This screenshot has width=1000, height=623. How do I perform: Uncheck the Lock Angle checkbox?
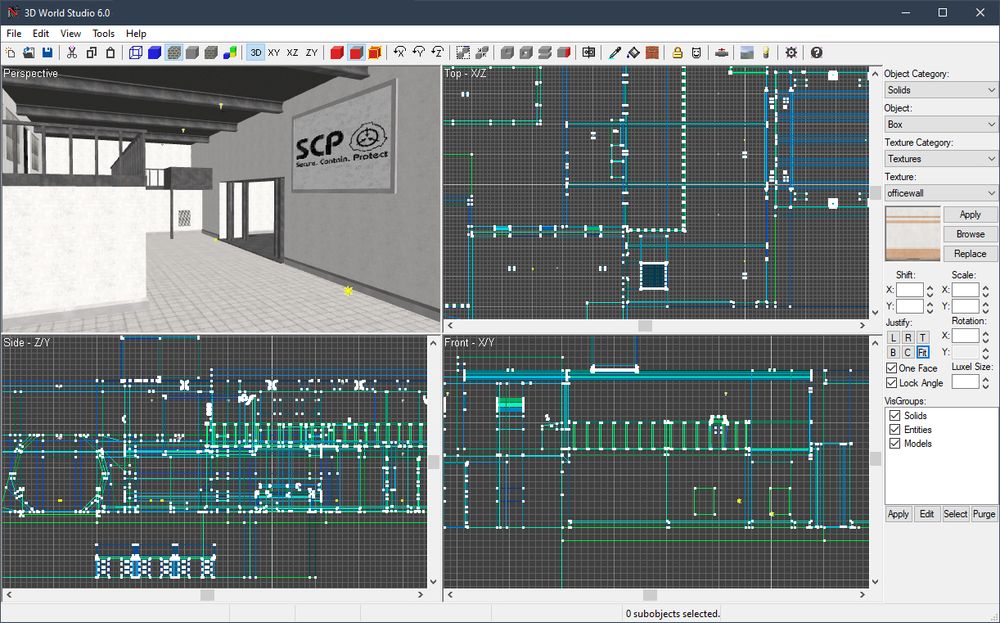tap(892, 383)
